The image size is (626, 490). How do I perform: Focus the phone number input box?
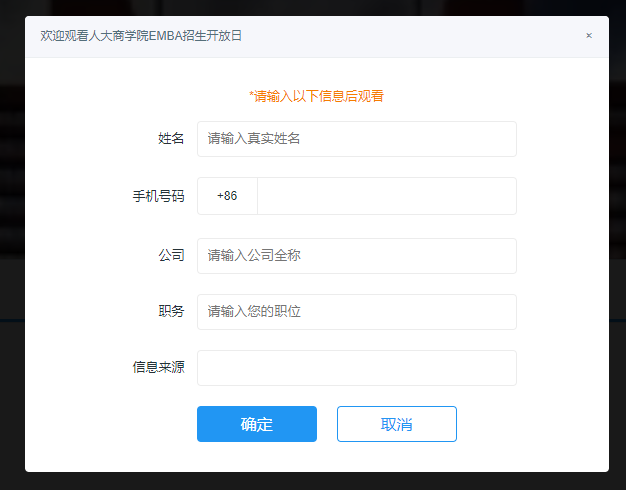386,196
